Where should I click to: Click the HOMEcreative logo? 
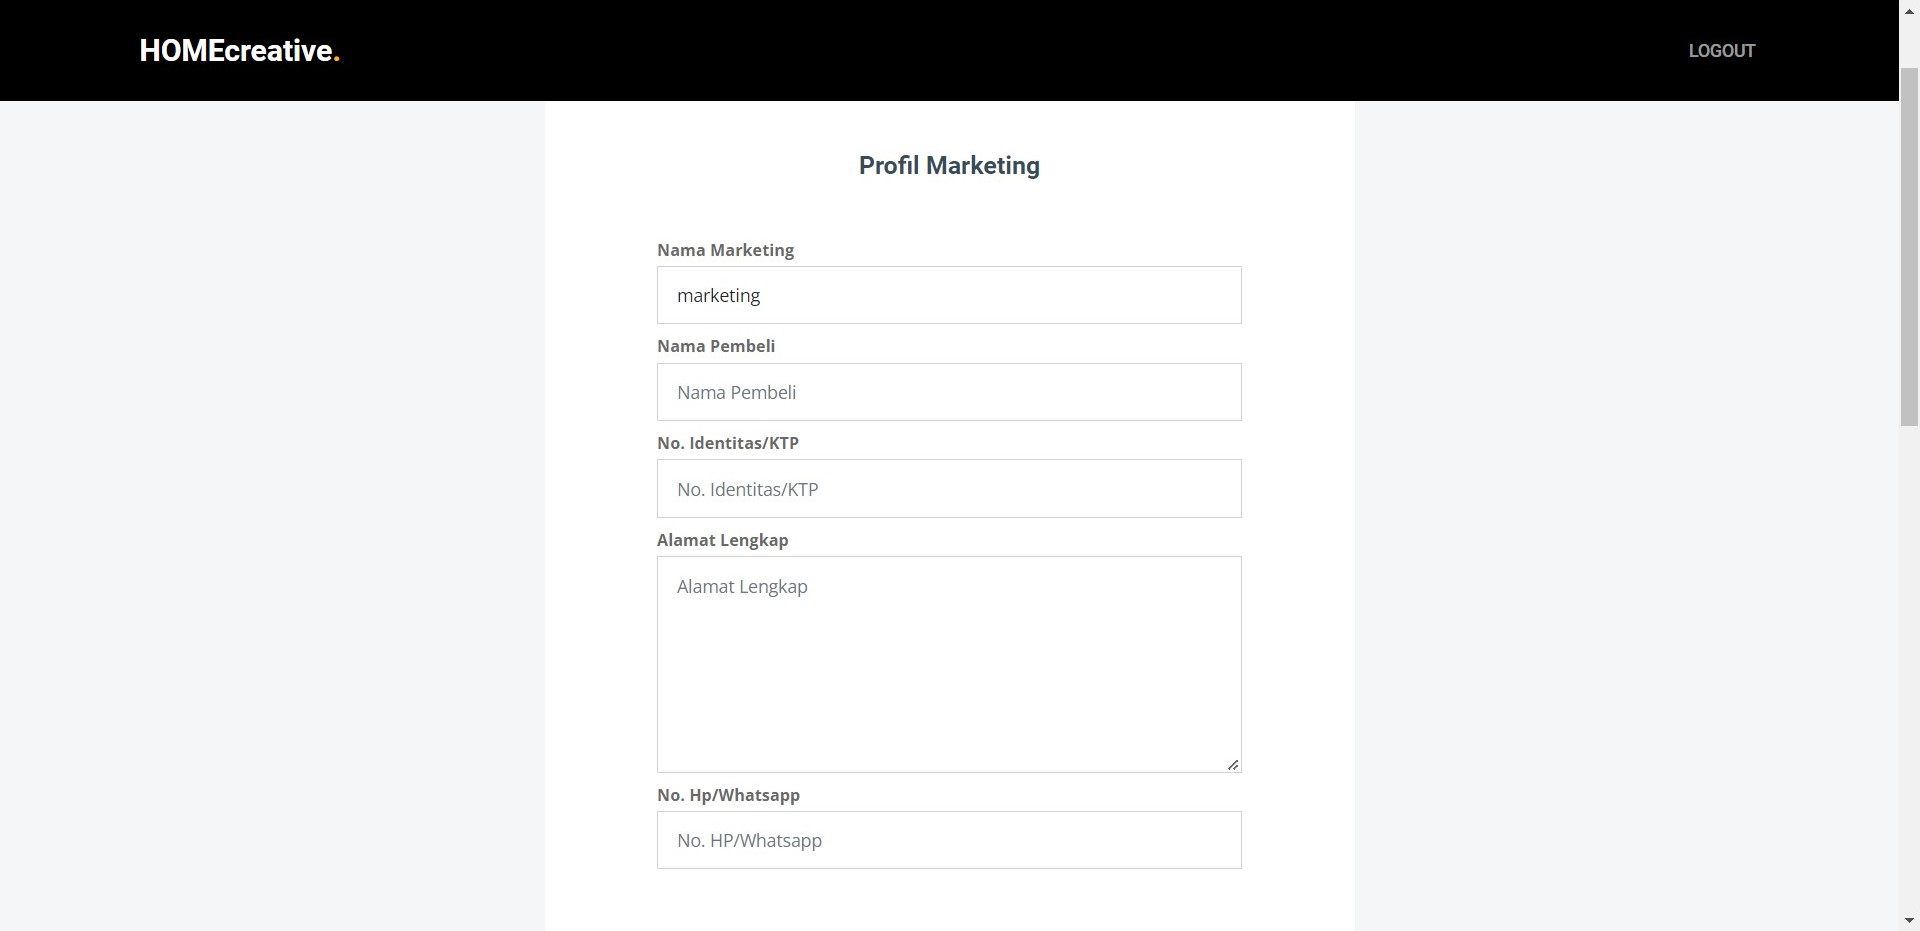[238, 50]
